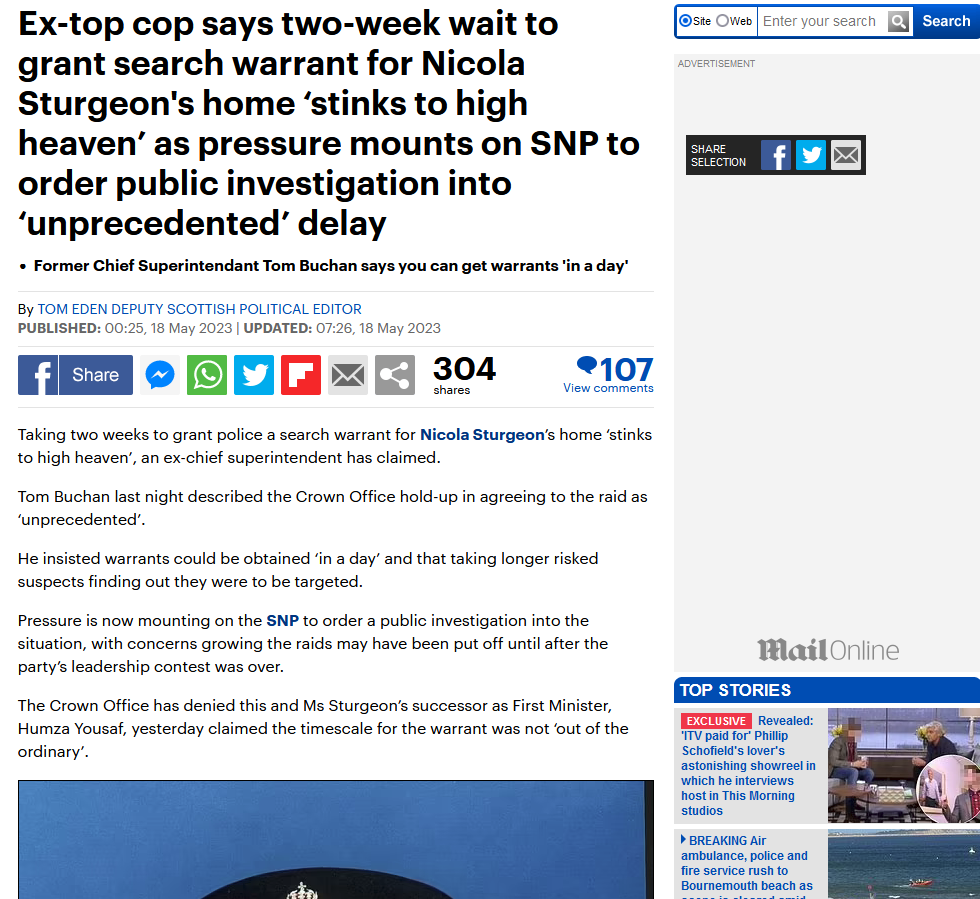
Task: Follow the SNP topic link
Action: 282,621
